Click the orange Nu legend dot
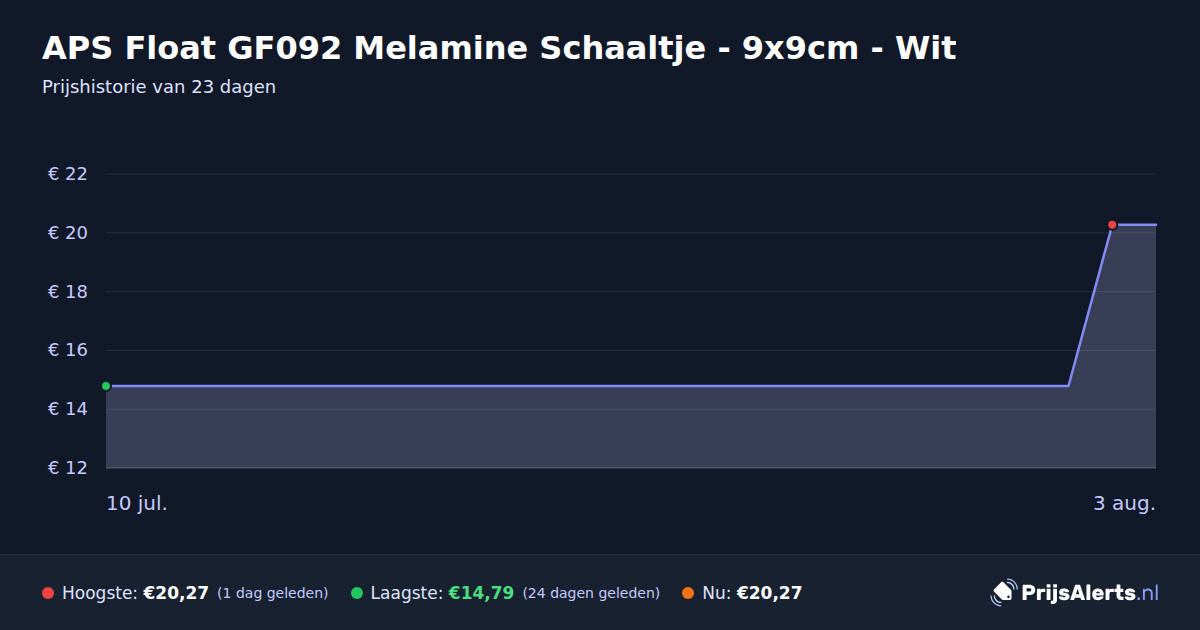Image resolution: width=1200 pixels, height=630 pixels. point(688,593)
